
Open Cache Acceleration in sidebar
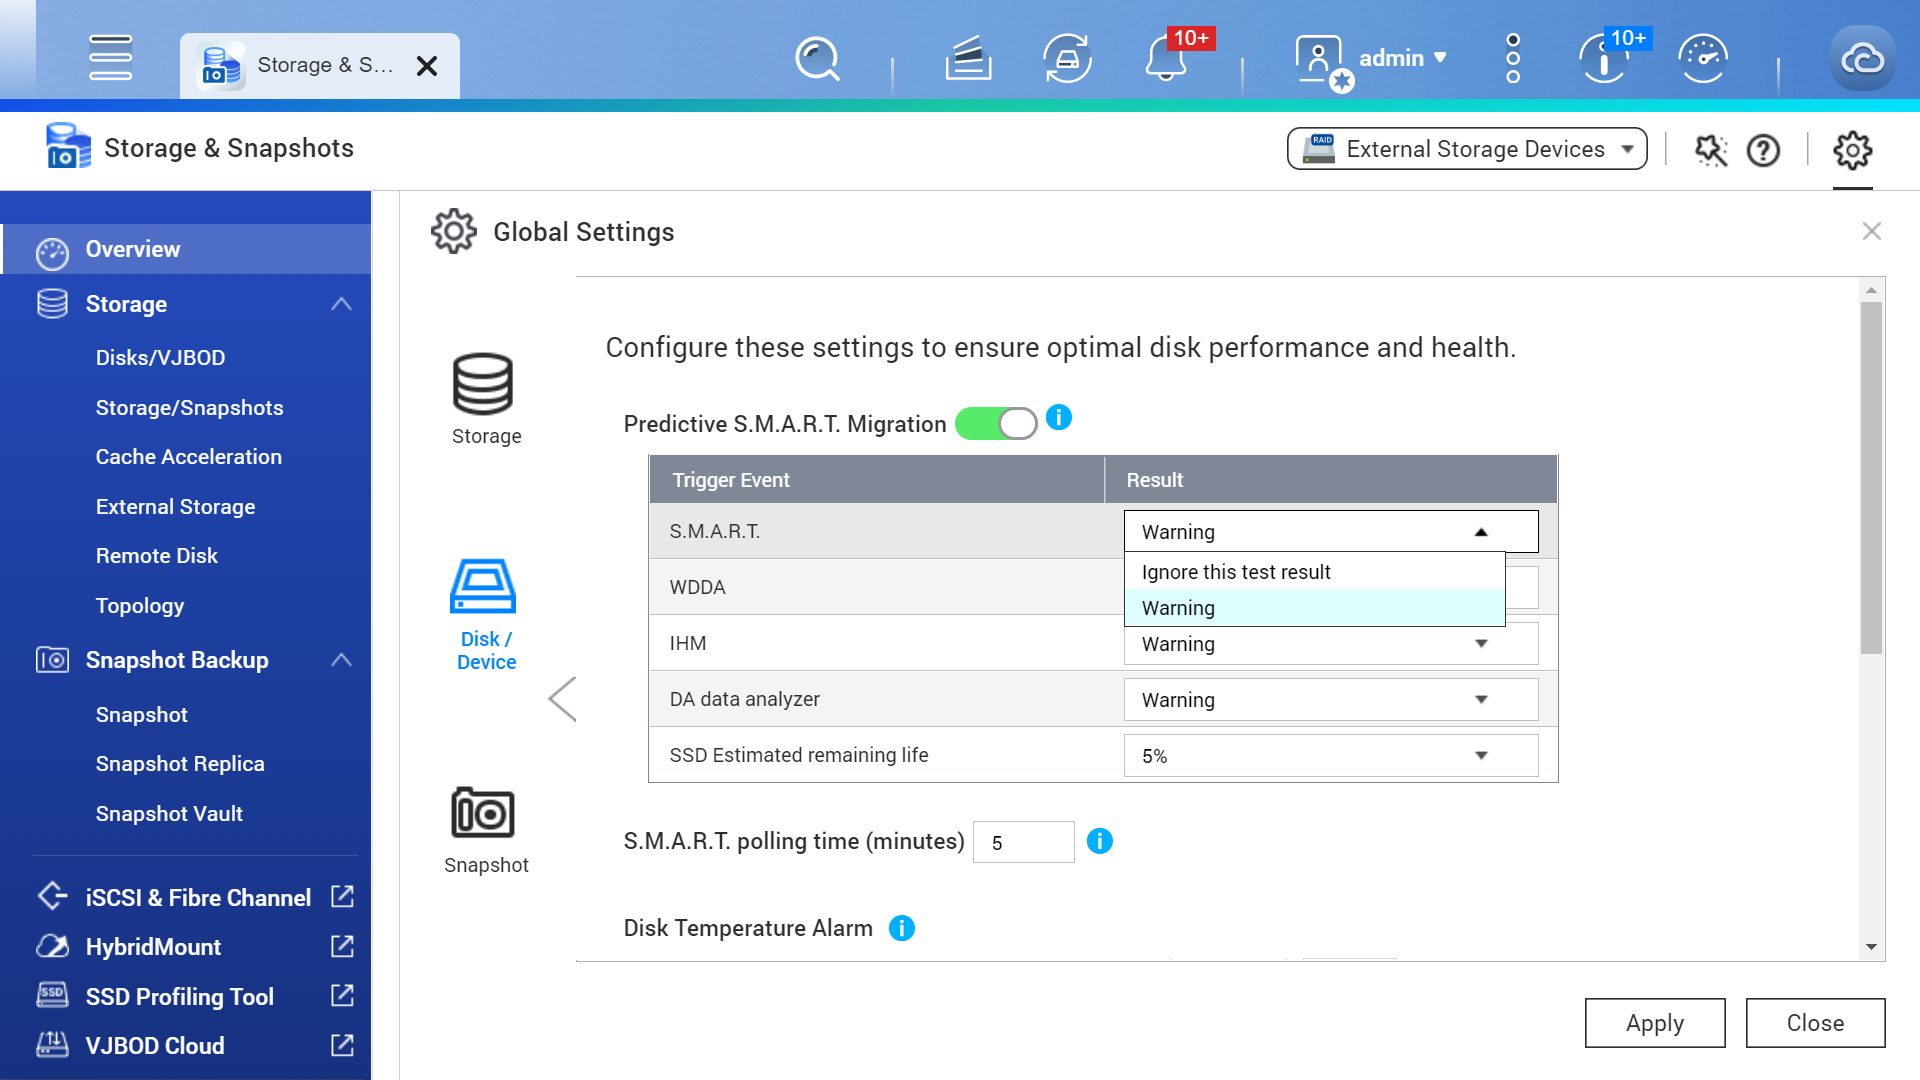188,457
